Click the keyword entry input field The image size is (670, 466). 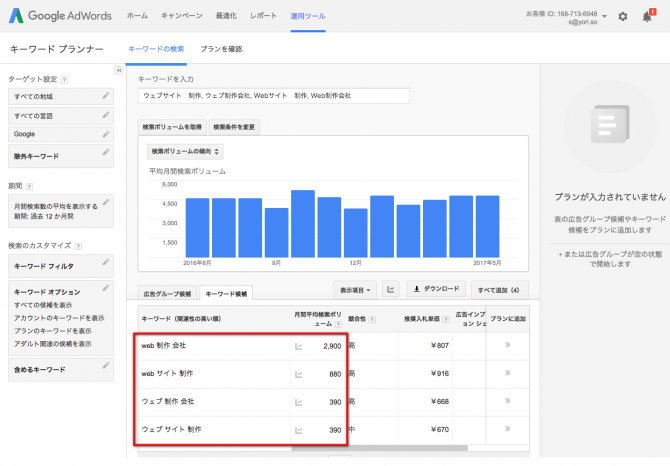274,96
